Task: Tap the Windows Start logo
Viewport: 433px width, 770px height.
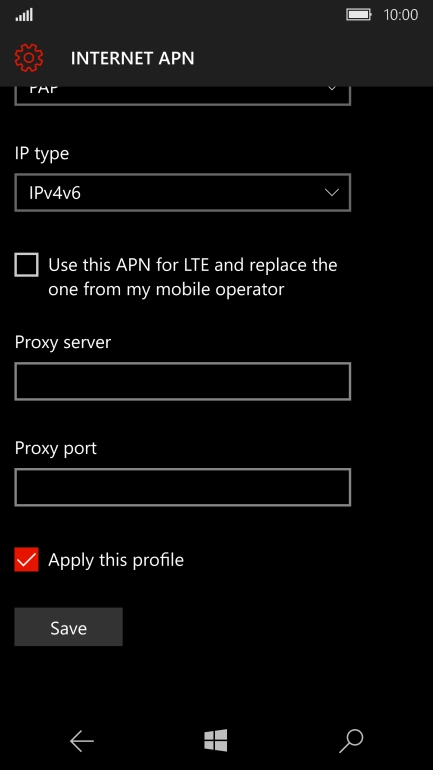Action: 216,740
